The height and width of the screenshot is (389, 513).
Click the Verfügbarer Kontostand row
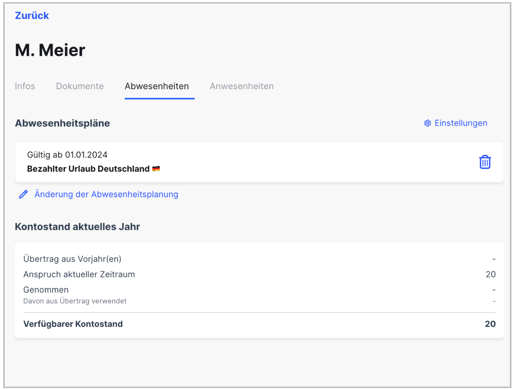[259, 324]
